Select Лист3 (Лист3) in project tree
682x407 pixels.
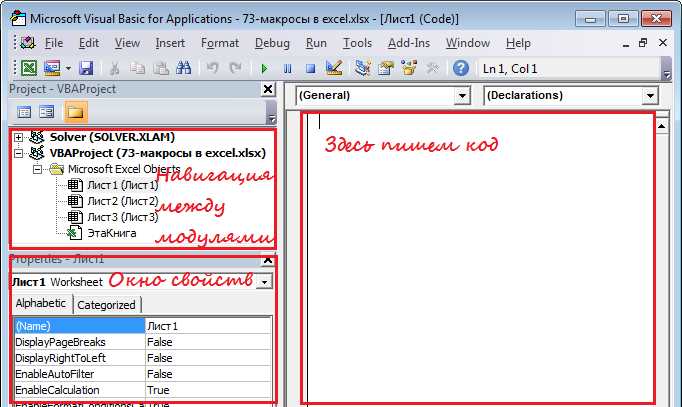(x=123, y=217)
